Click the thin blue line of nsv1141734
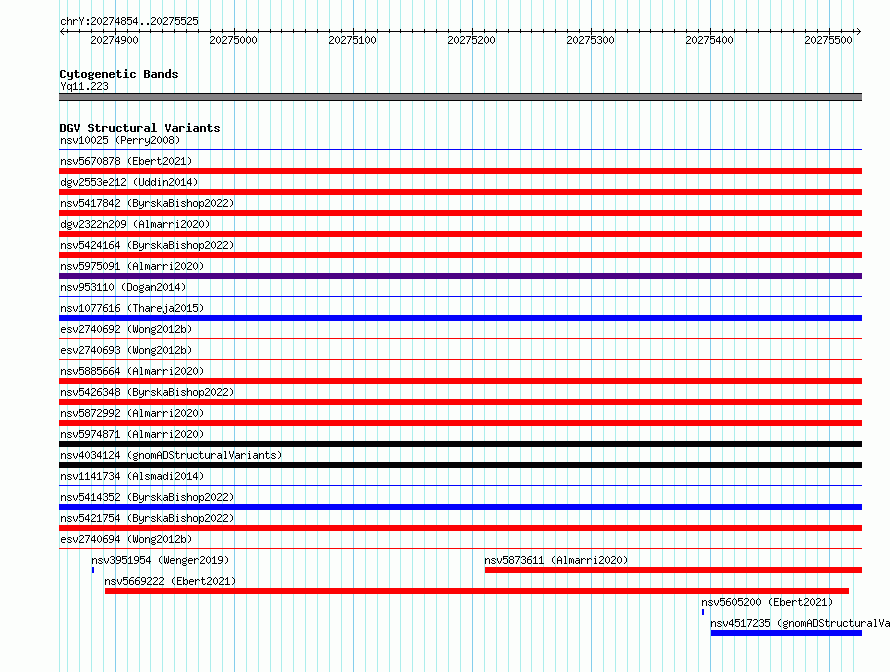890x672 pixels. 460,485
